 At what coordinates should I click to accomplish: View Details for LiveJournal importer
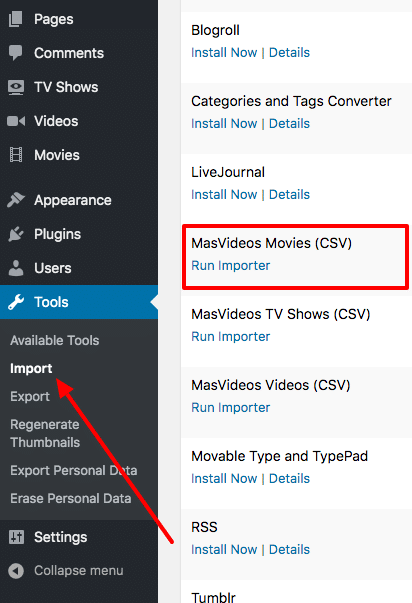click(x=289, y=195)
